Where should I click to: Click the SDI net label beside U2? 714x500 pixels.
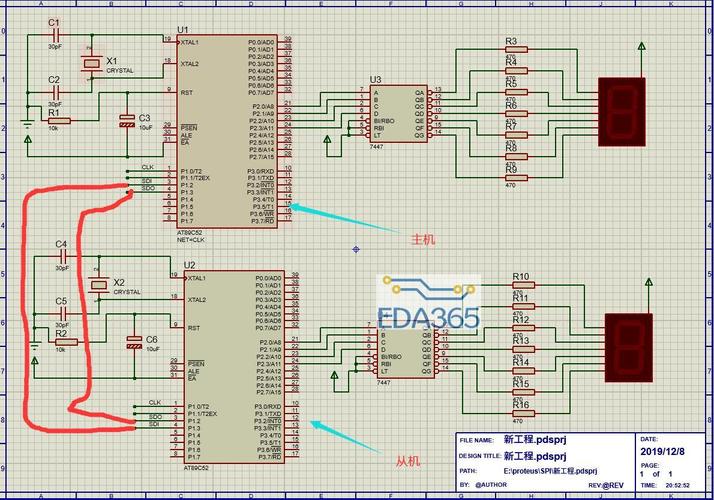click(154, 424)
